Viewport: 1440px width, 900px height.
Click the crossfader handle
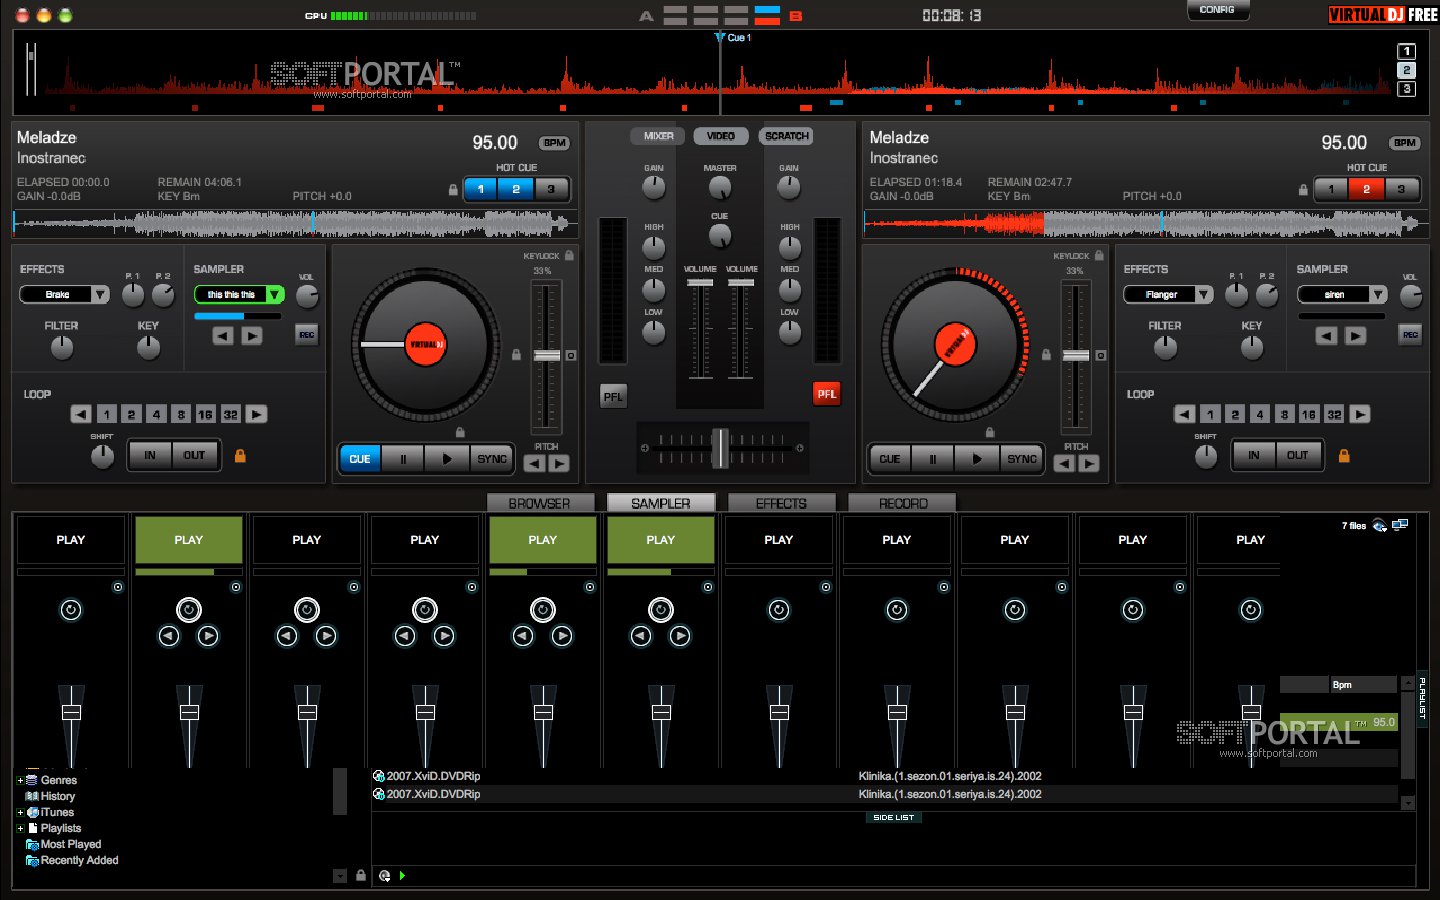720,448
